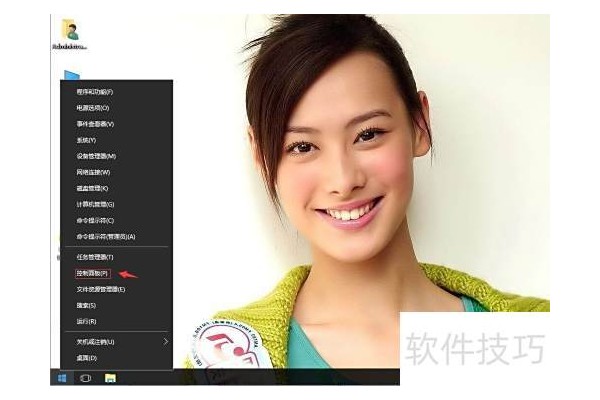The width and height of the screenshot is (600, 400).
Task: Open 控制面板(P) Control Panel
Action: [x=116, y=273]
